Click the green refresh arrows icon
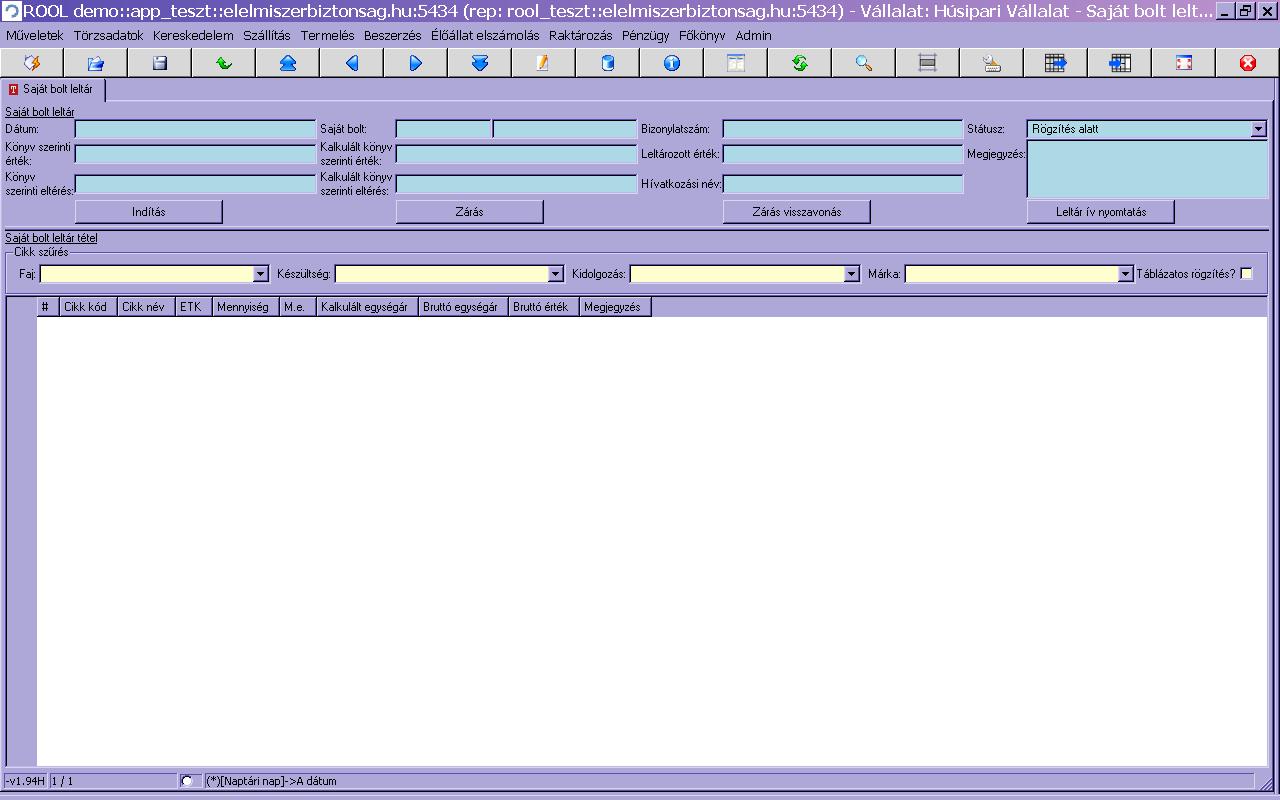The width and height of the screenshot is (1280, 800). 800,63
